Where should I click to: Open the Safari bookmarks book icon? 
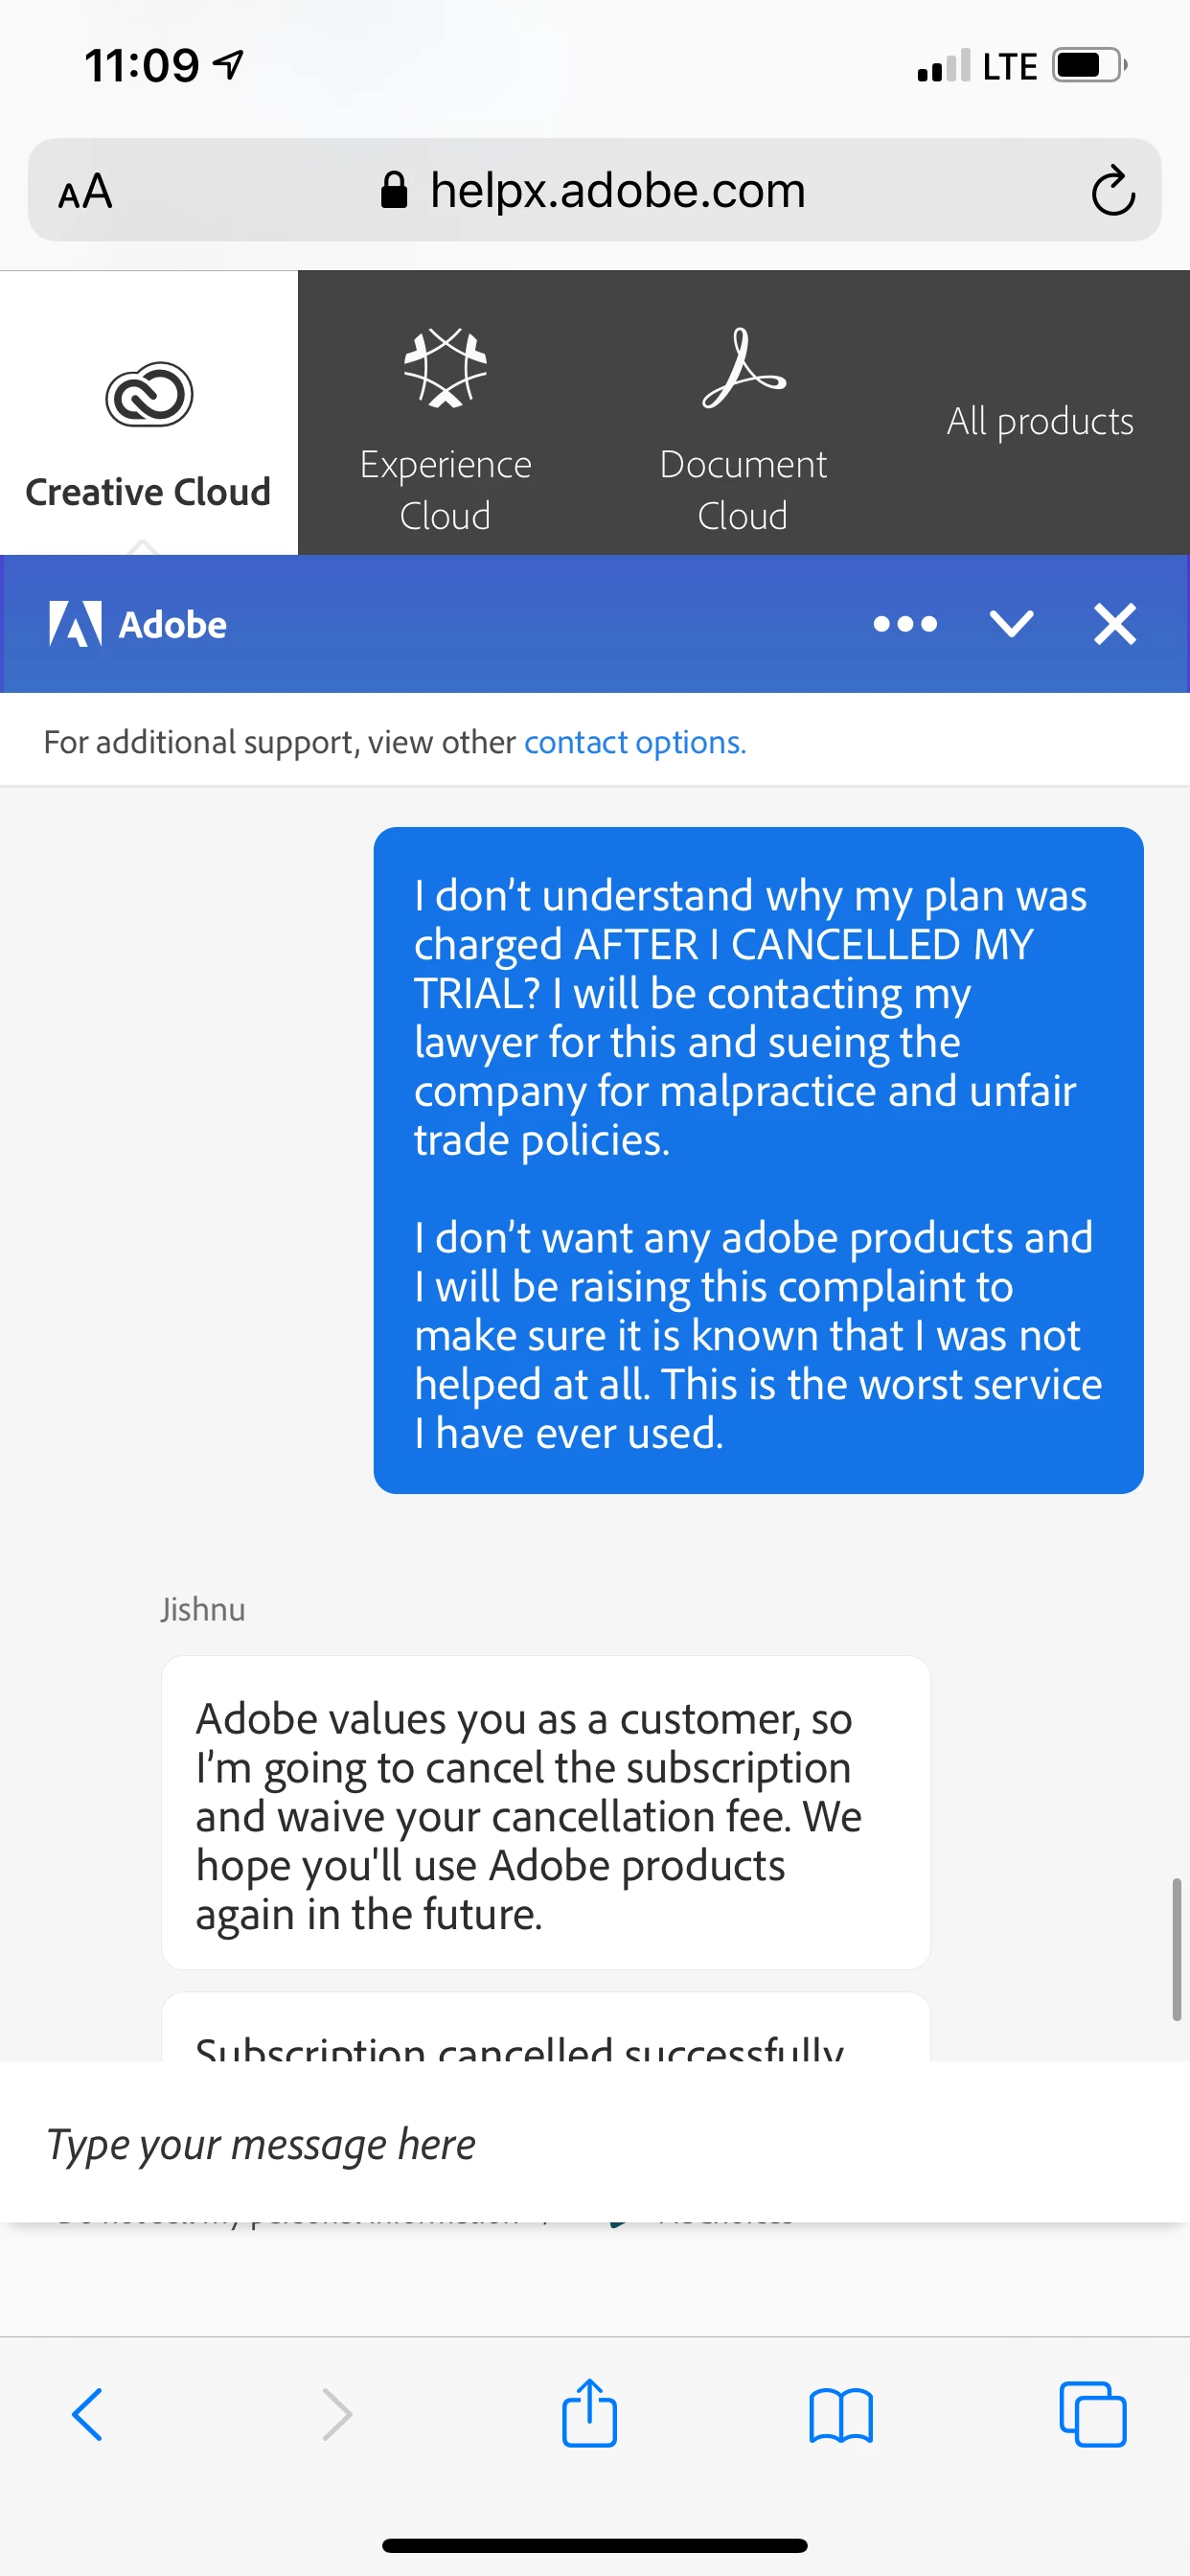(x=841, y=2416)
